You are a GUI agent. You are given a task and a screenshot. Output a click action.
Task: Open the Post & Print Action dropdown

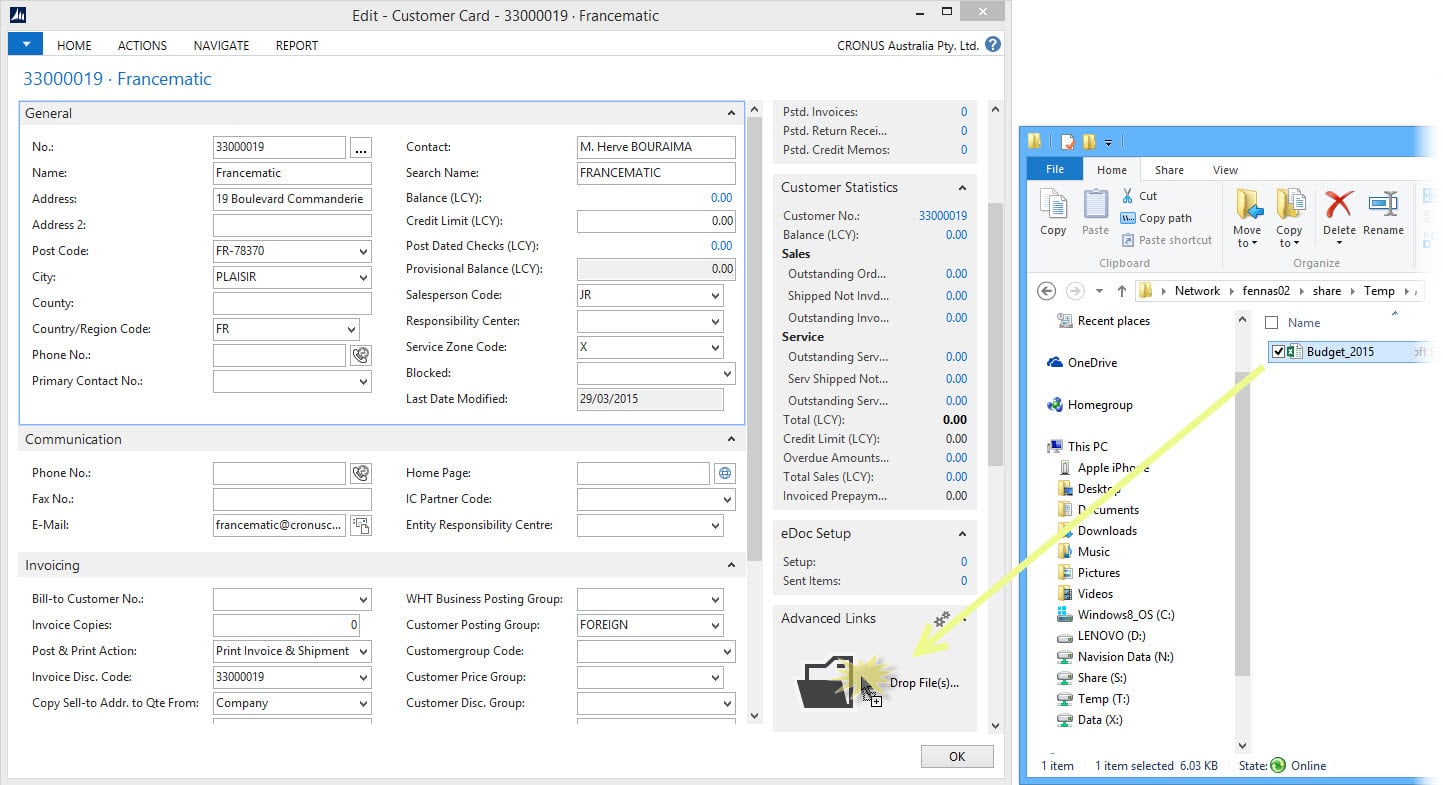[362, 651]
